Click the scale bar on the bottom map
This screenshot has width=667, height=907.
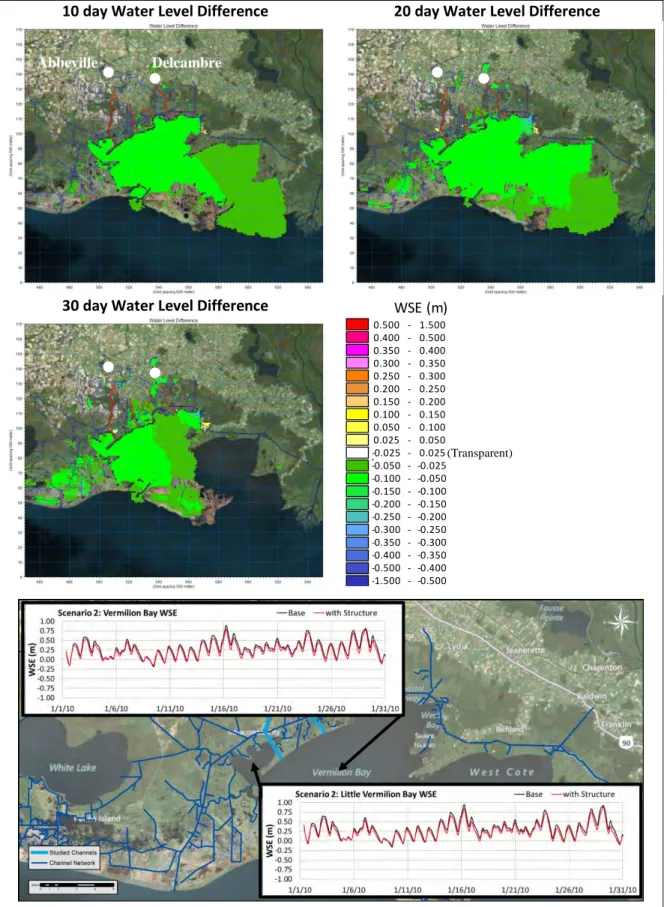point(73,886)
